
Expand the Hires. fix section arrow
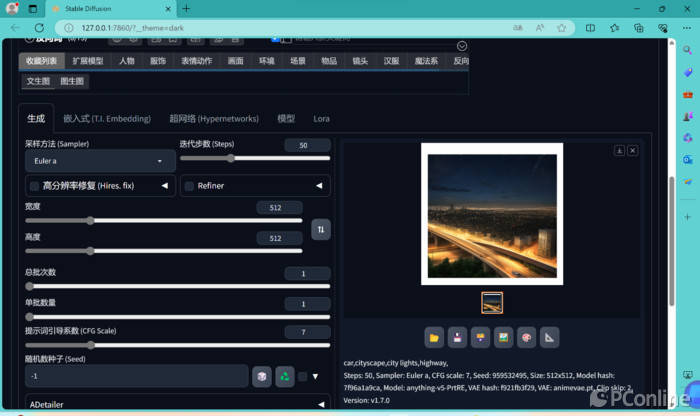click(165, 186)
